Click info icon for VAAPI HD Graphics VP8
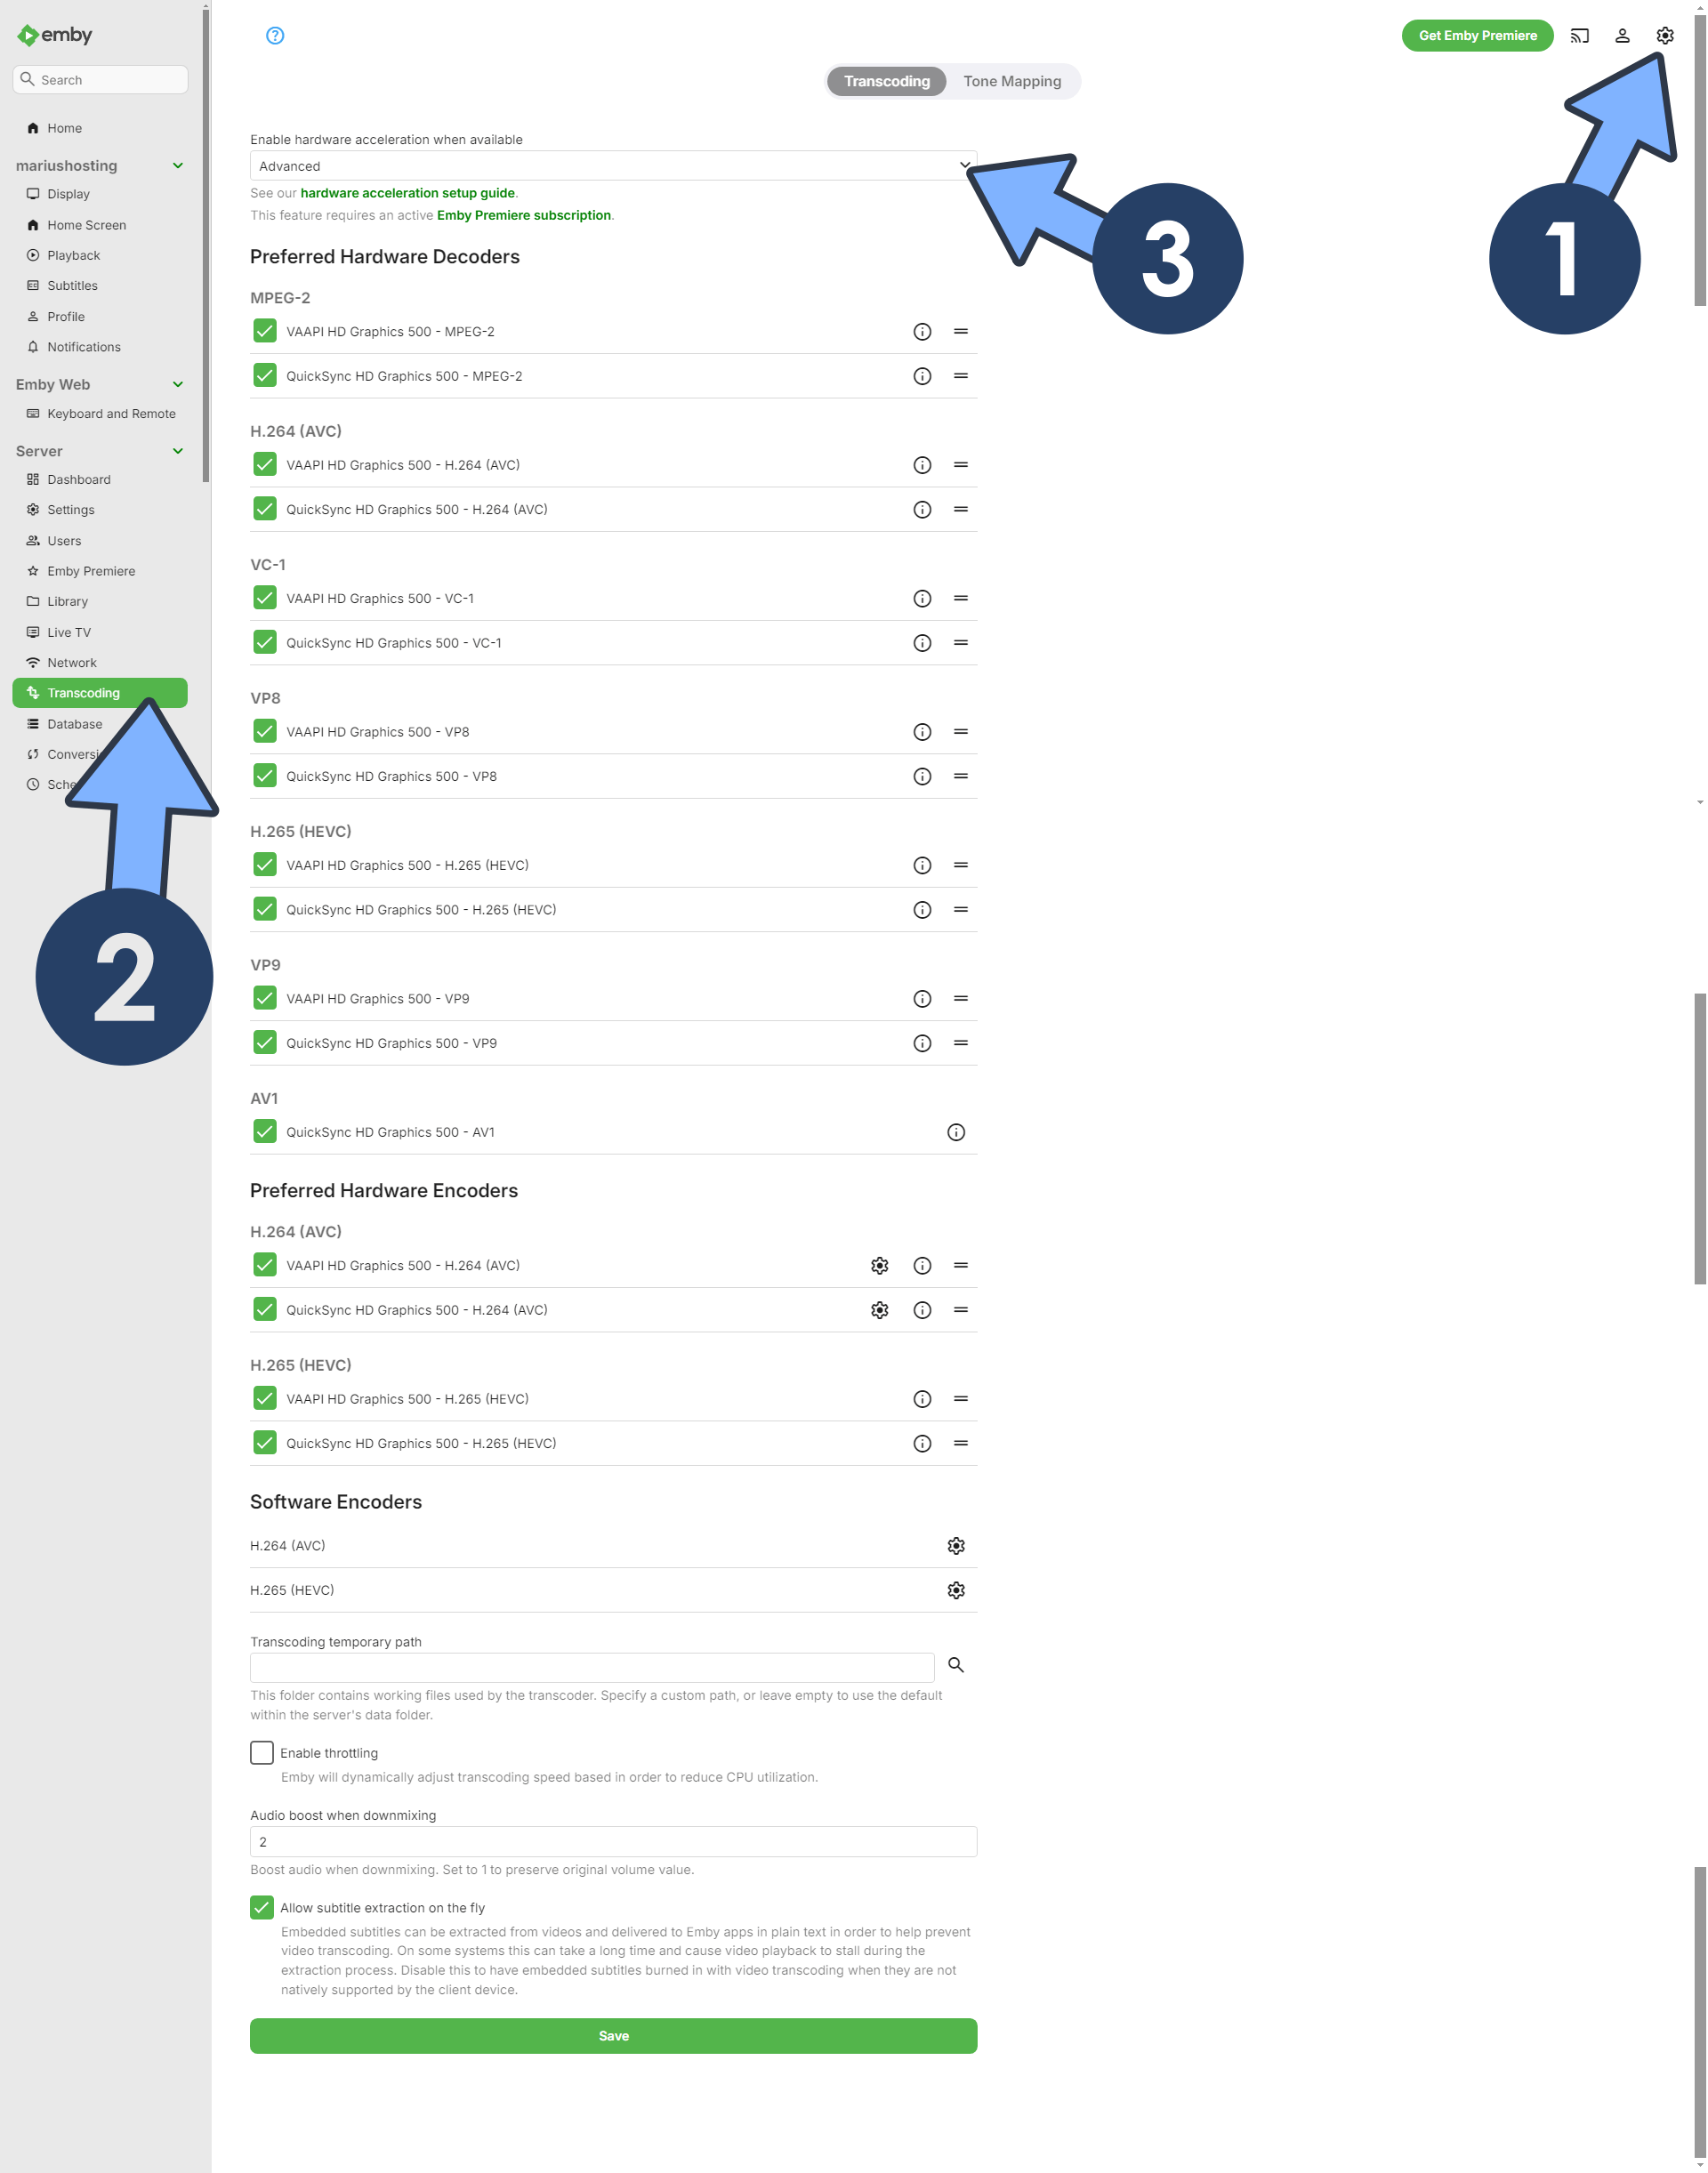 (x=921, y=730)
